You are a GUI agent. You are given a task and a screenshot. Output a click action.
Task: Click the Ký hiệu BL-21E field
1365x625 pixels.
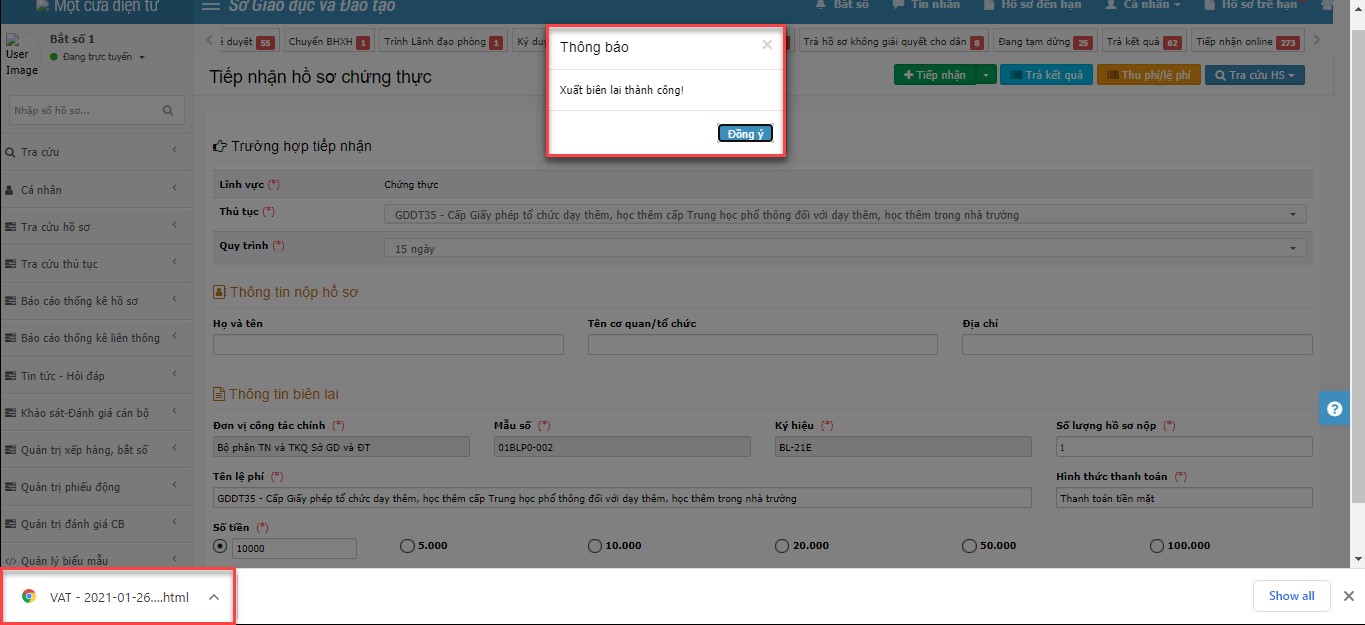903,447
